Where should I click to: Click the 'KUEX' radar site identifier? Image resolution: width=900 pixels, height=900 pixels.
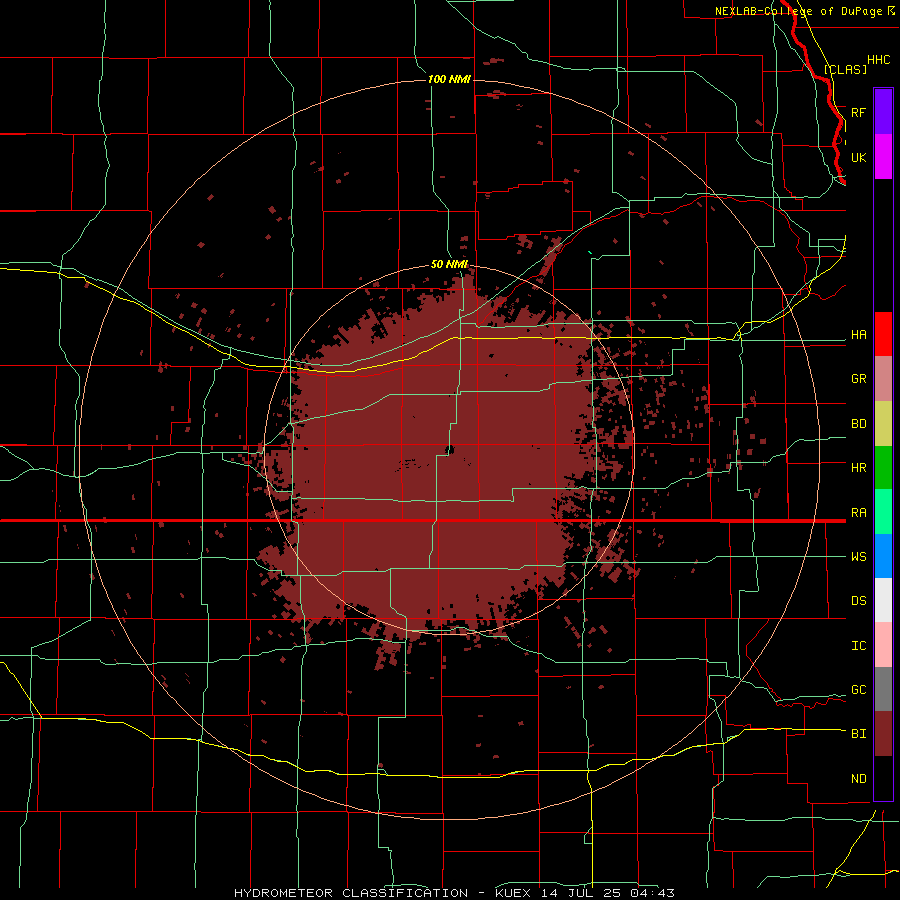[x=513, y=893]
